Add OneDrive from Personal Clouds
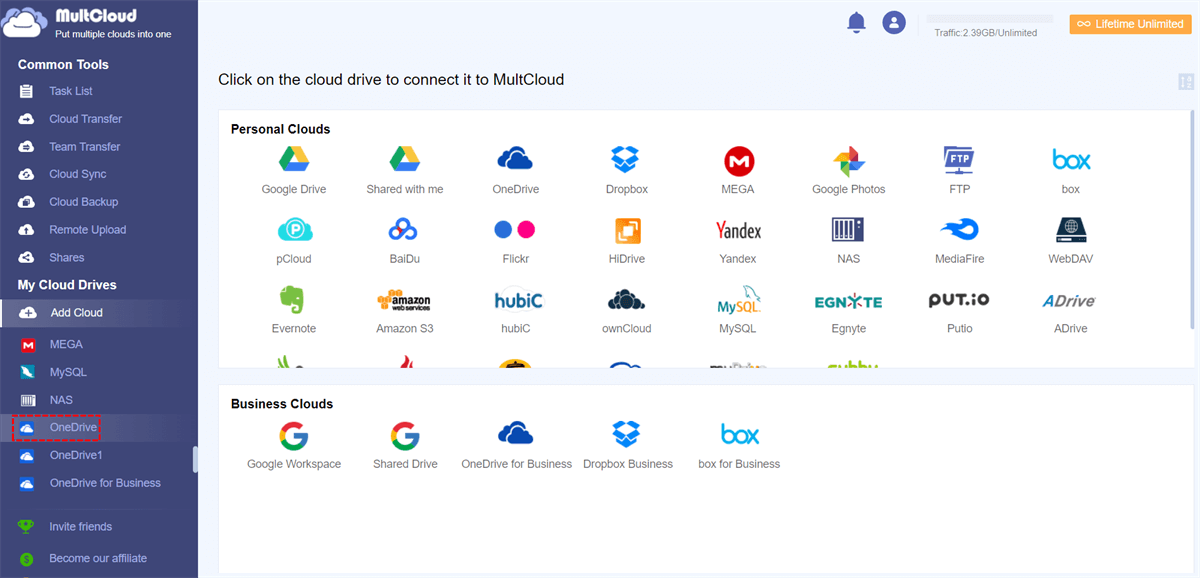The width and height of the screenshot is (1200, 578). pyautogui.click(x=515, y=159)
